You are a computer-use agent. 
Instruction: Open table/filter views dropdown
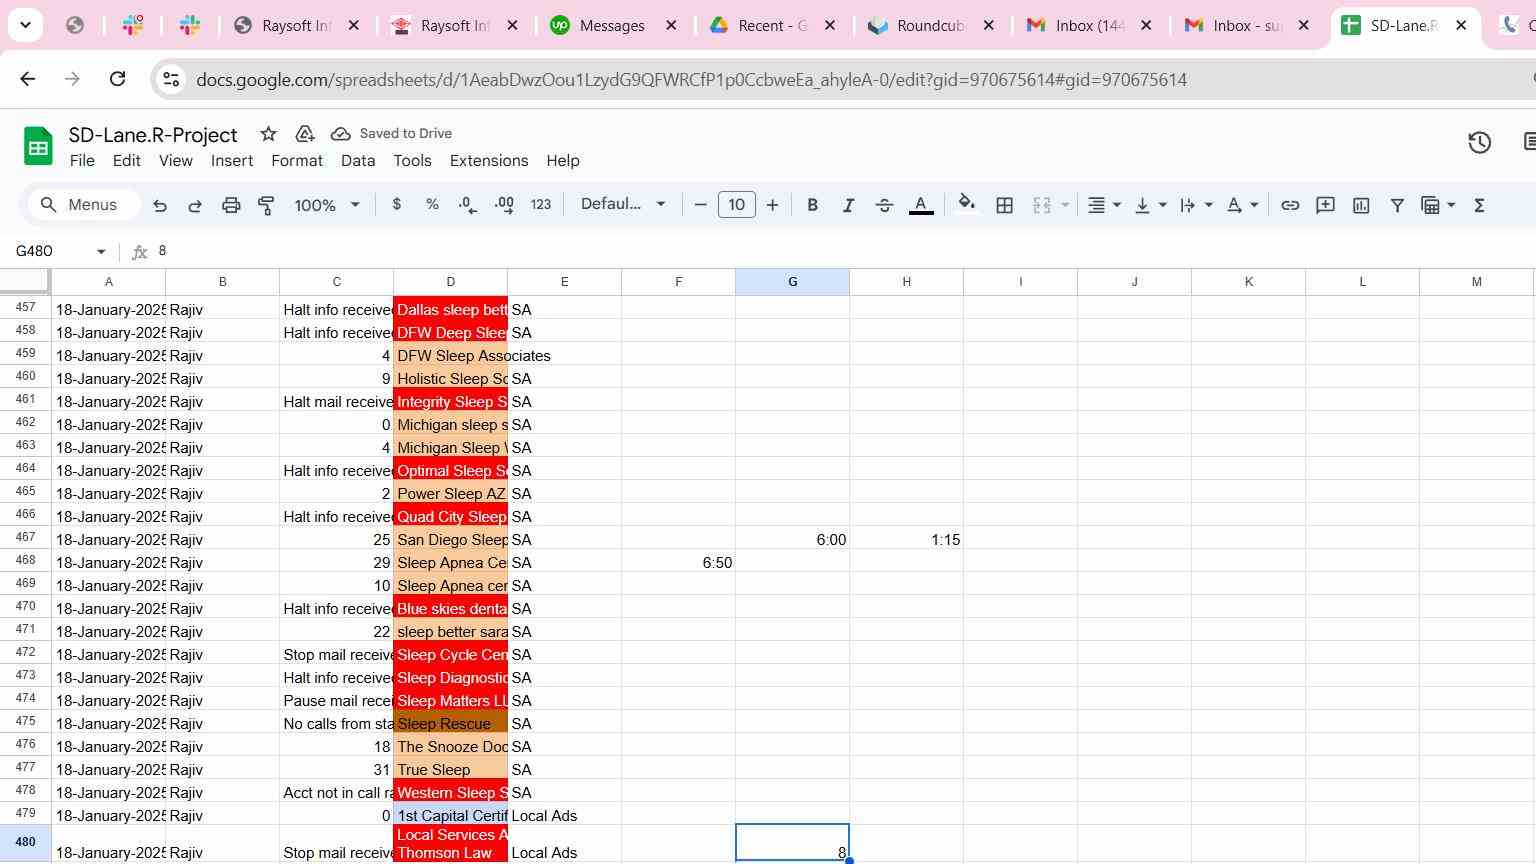click(1438, 205)
